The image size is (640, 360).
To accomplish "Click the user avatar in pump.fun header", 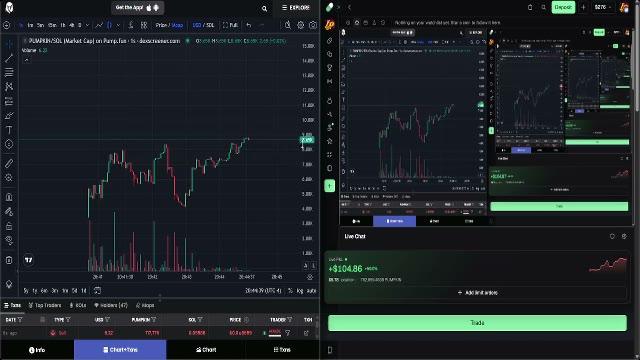I will point(624,7).
